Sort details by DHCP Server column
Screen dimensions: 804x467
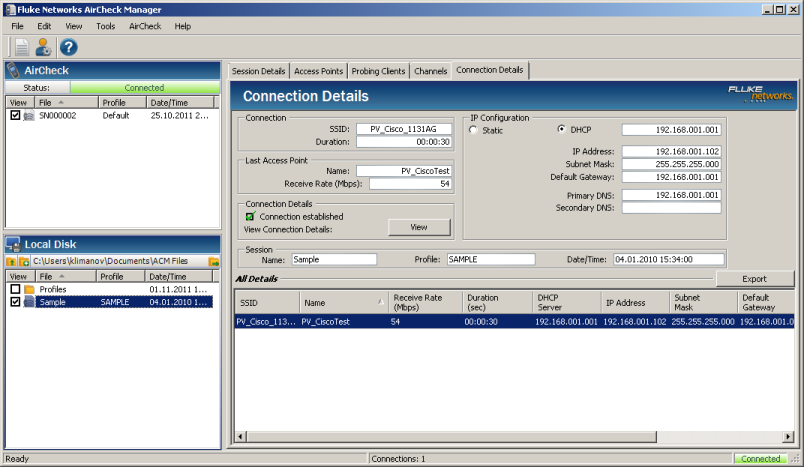567,302
